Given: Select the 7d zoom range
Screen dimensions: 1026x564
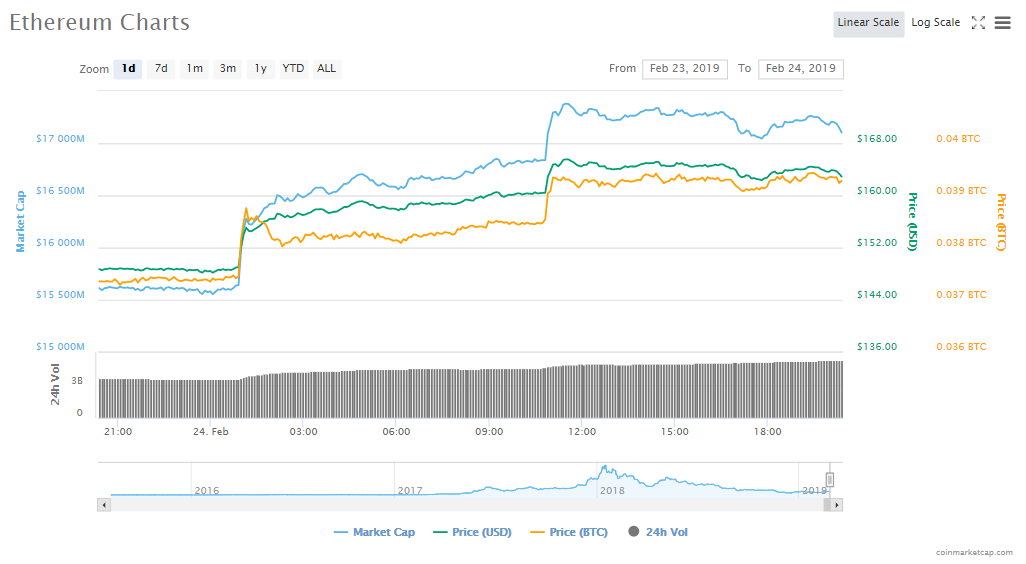Looking at the screenshot, I should (161, 69).
